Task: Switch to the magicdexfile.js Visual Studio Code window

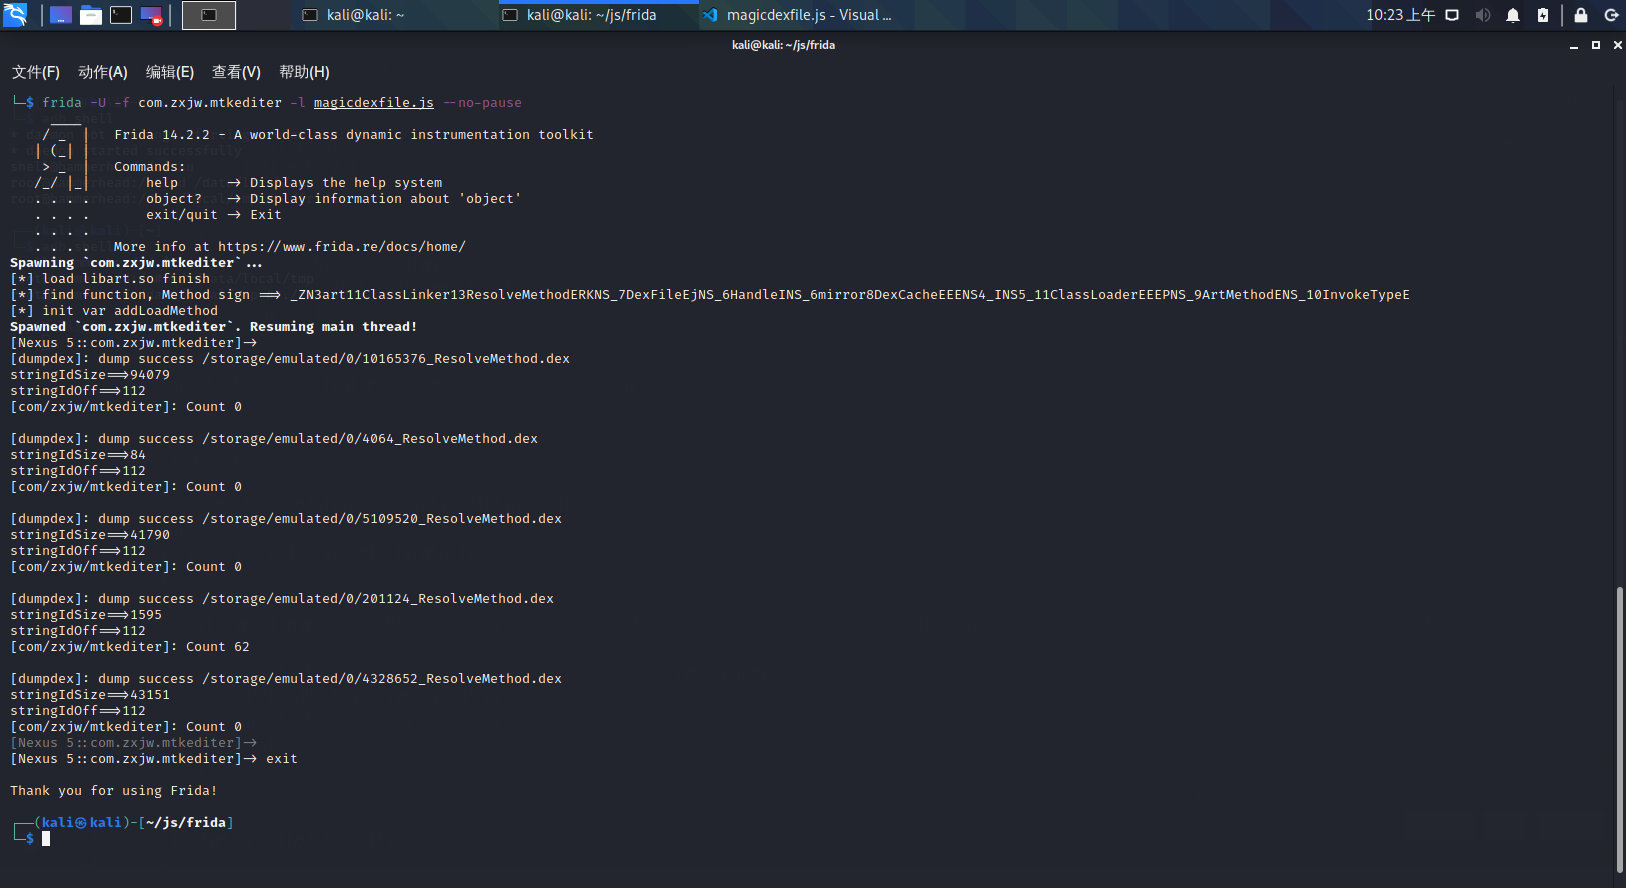Action: [x=798, y=15]
